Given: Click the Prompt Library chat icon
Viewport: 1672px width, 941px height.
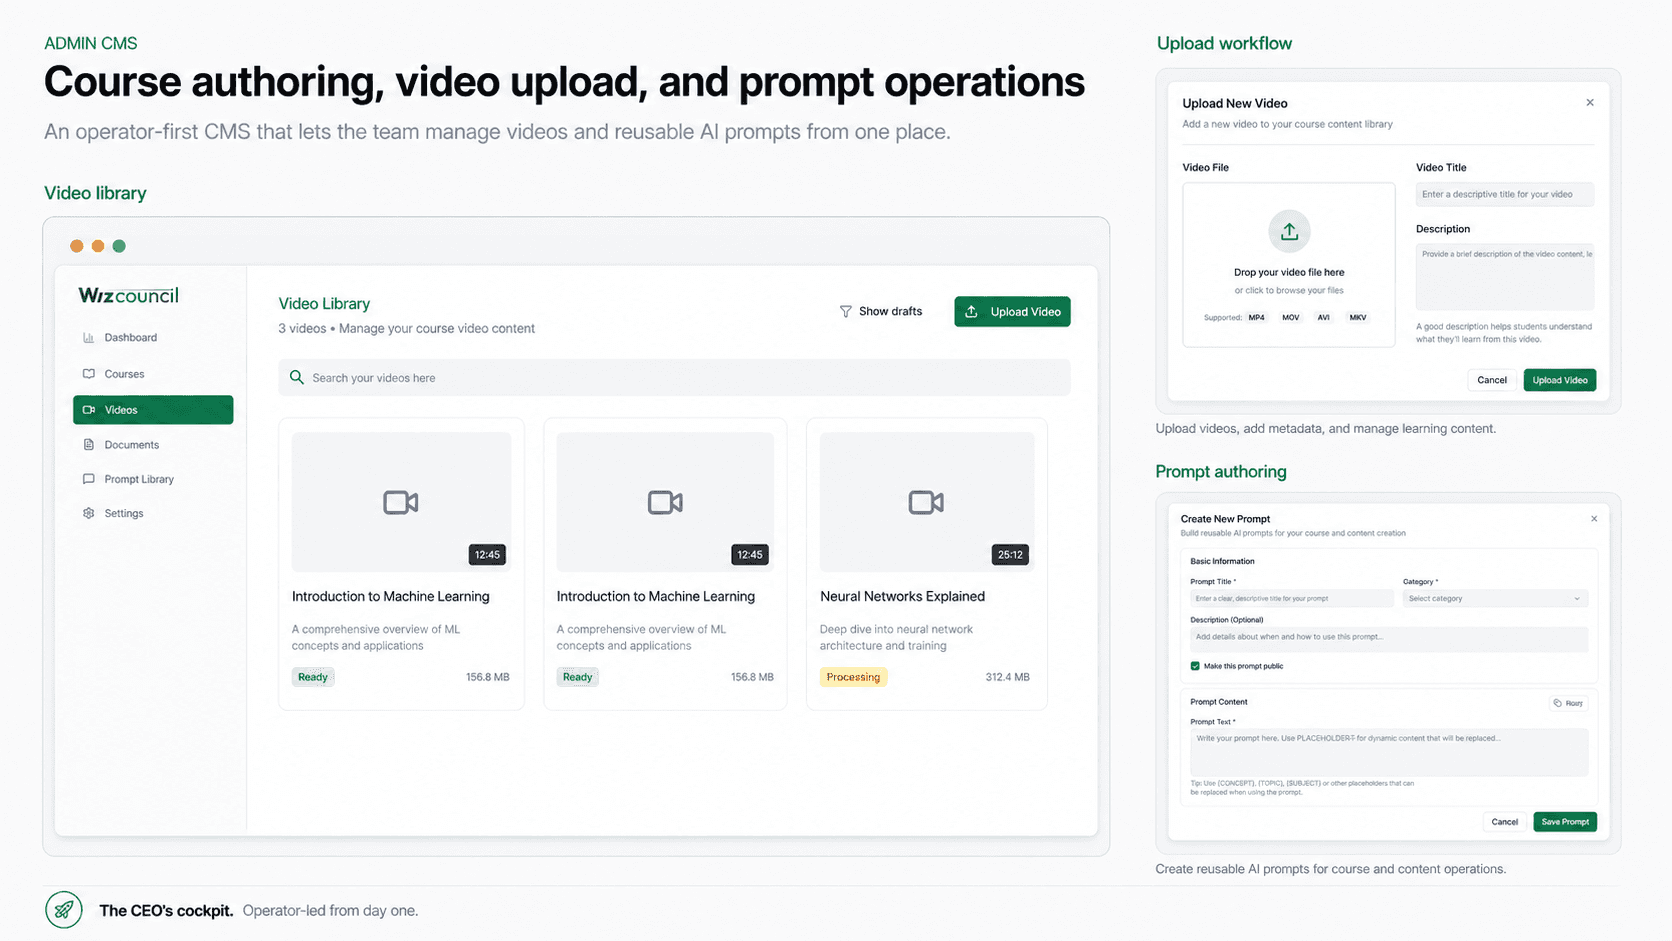Looking at the screenshot, I should (x=89, y=479).
